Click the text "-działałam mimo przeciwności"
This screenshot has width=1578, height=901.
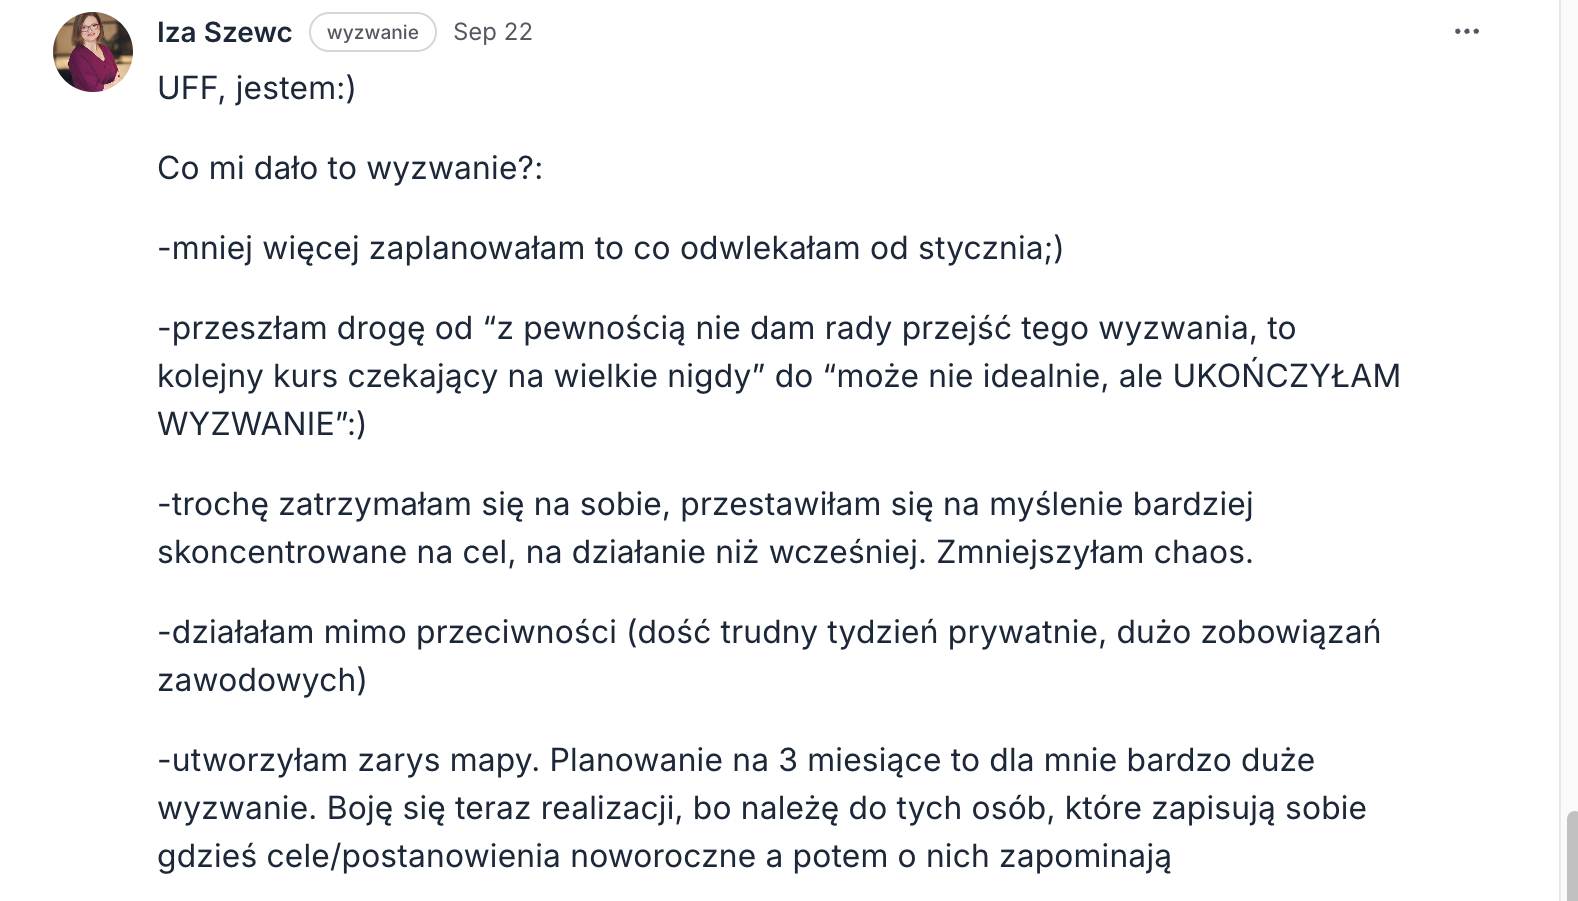387,632
